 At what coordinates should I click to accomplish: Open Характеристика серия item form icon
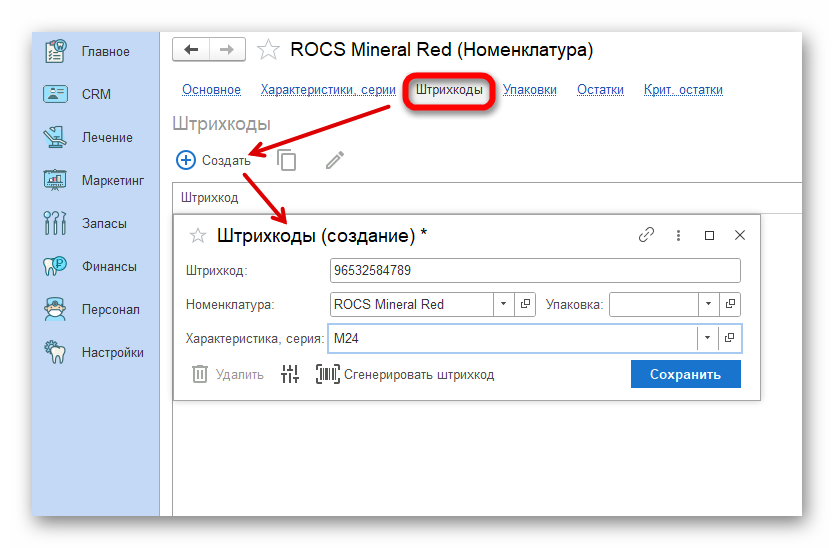click(730, 338)
